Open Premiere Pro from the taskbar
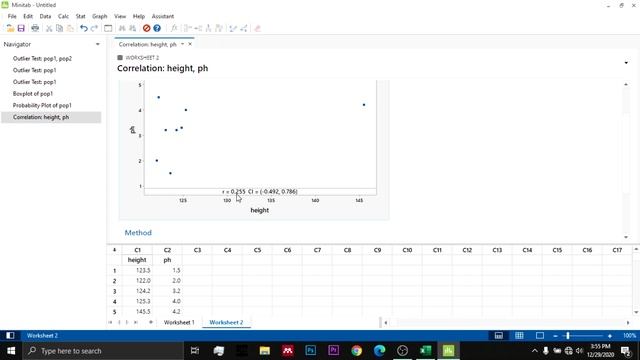Viewport: 640px width, 360px height. click(333, 351)
